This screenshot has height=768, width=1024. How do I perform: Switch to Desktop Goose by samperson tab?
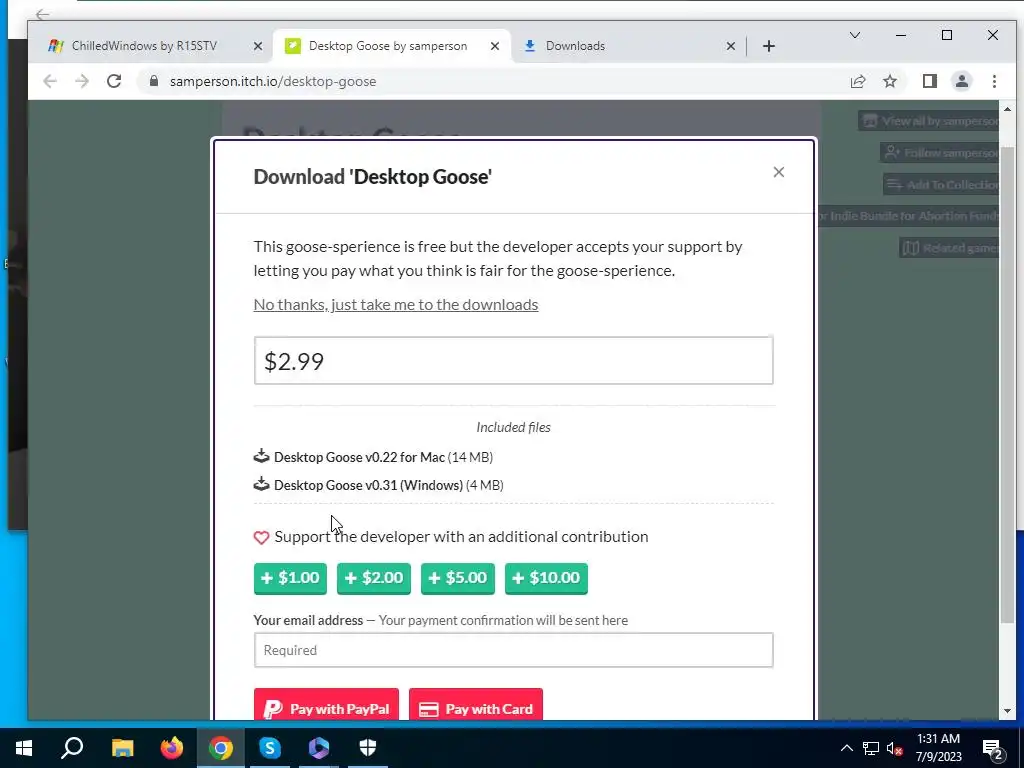click(x=388, y=46)
